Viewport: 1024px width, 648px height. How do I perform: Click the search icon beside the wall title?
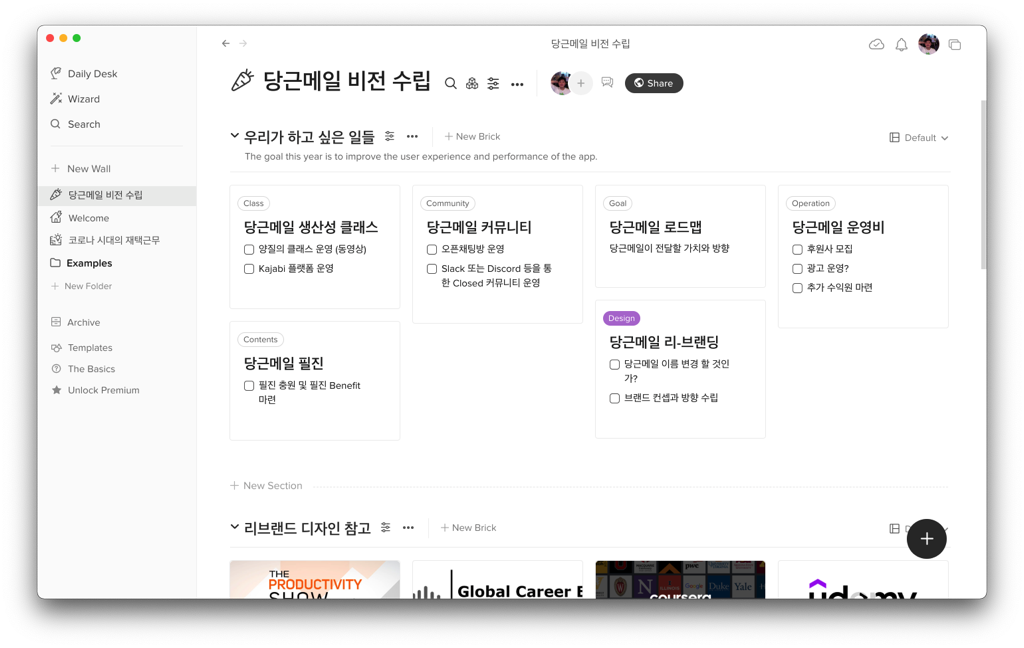[x=451, y=84]
